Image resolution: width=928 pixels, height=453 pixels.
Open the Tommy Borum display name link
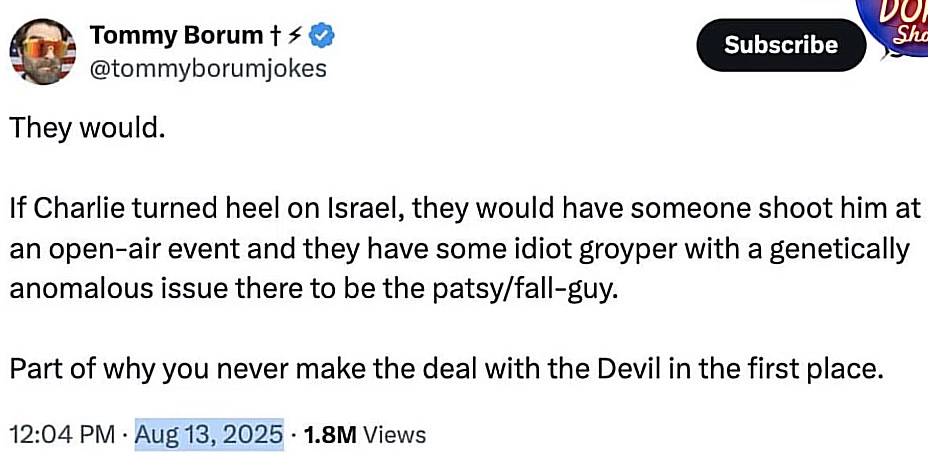point(176,37)
